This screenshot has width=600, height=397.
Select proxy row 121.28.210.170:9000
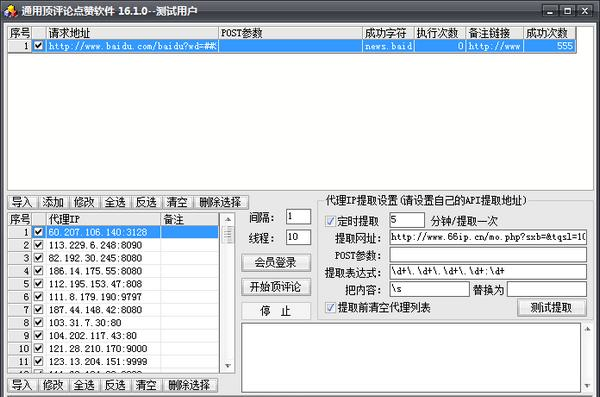point(113,349)
